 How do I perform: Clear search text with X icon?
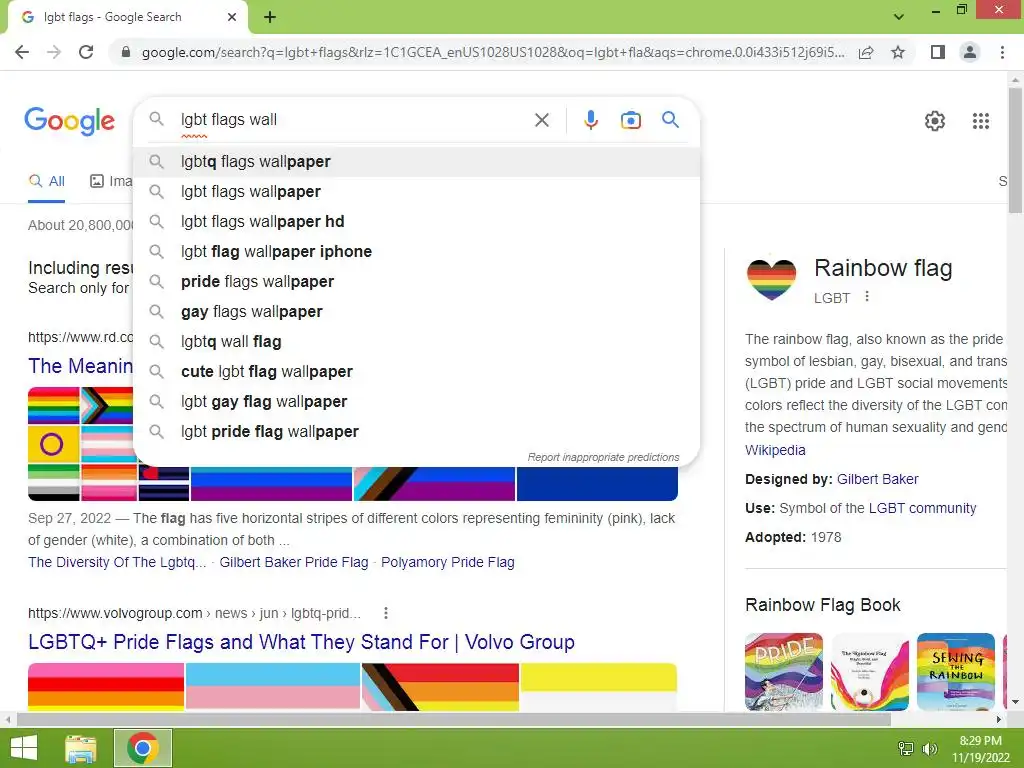click(542, 120)
